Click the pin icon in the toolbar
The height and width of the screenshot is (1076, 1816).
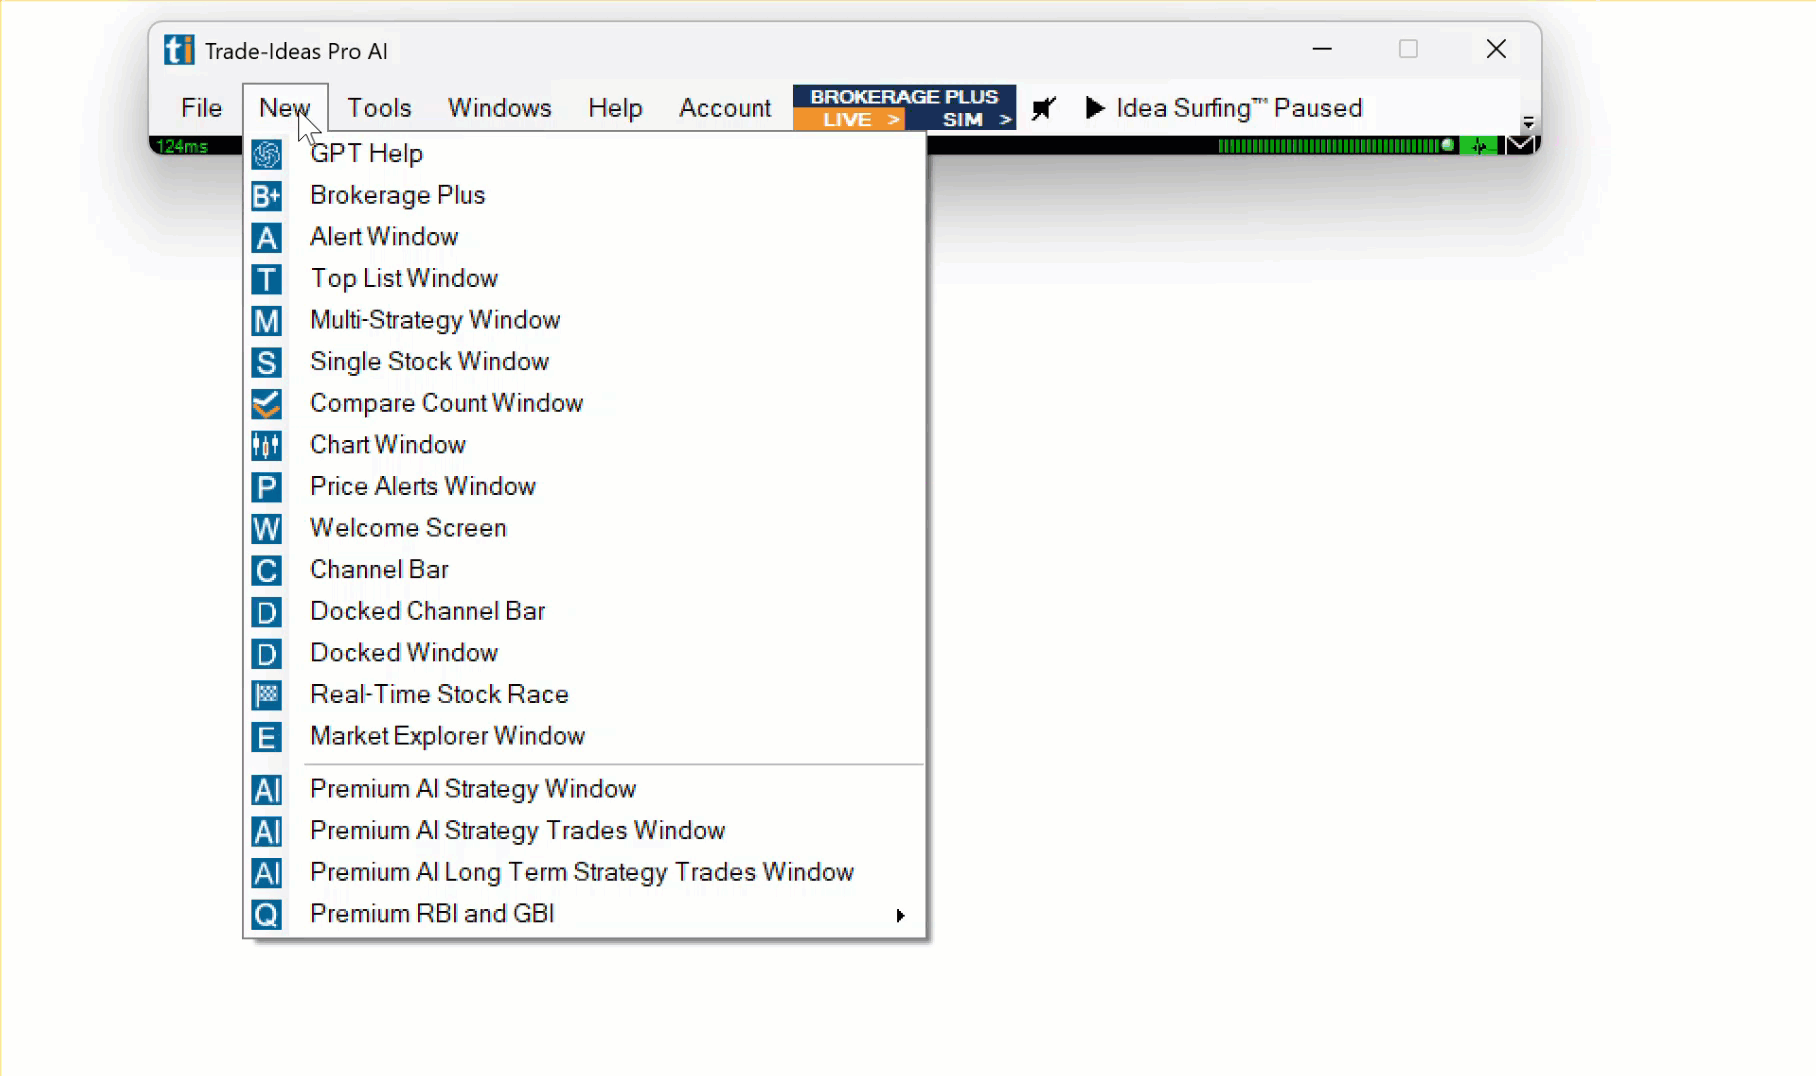click(x=1043, y=108)
